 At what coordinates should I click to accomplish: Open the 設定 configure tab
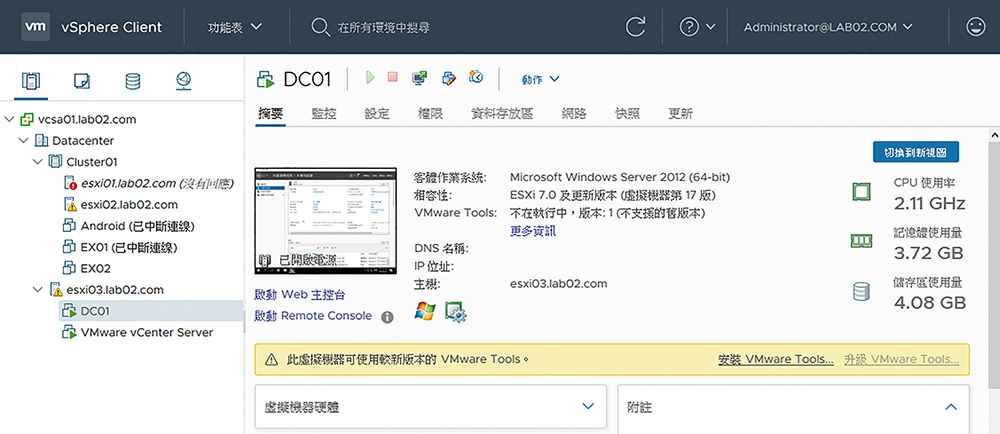click(x=377, y=114)
